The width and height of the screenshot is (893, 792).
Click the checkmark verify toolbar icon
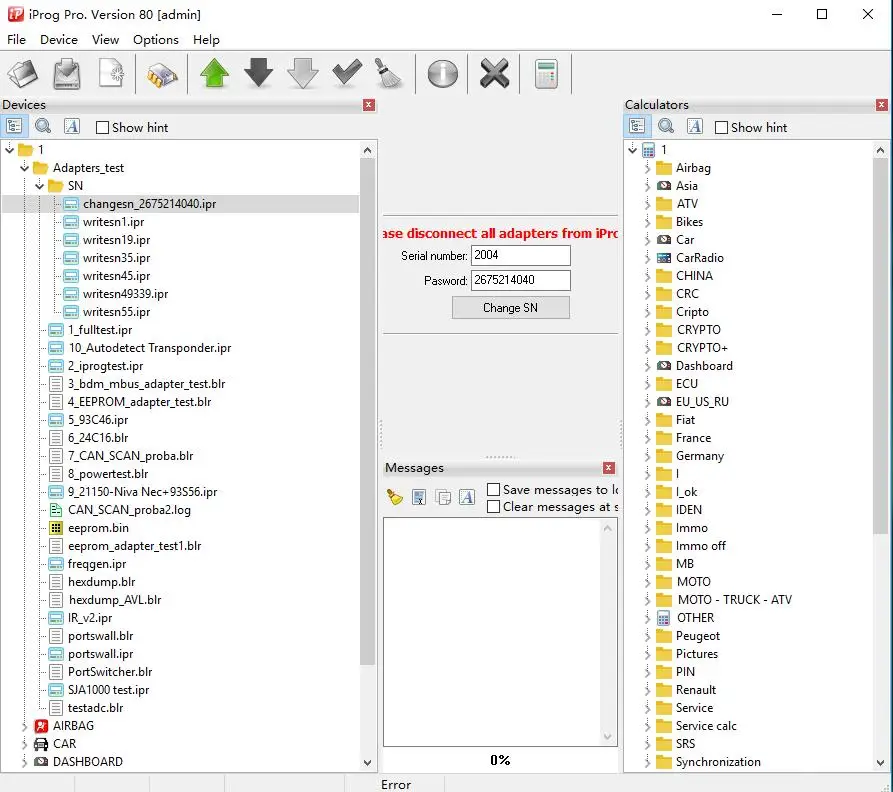pyautogui.click(x=347, y=73)
